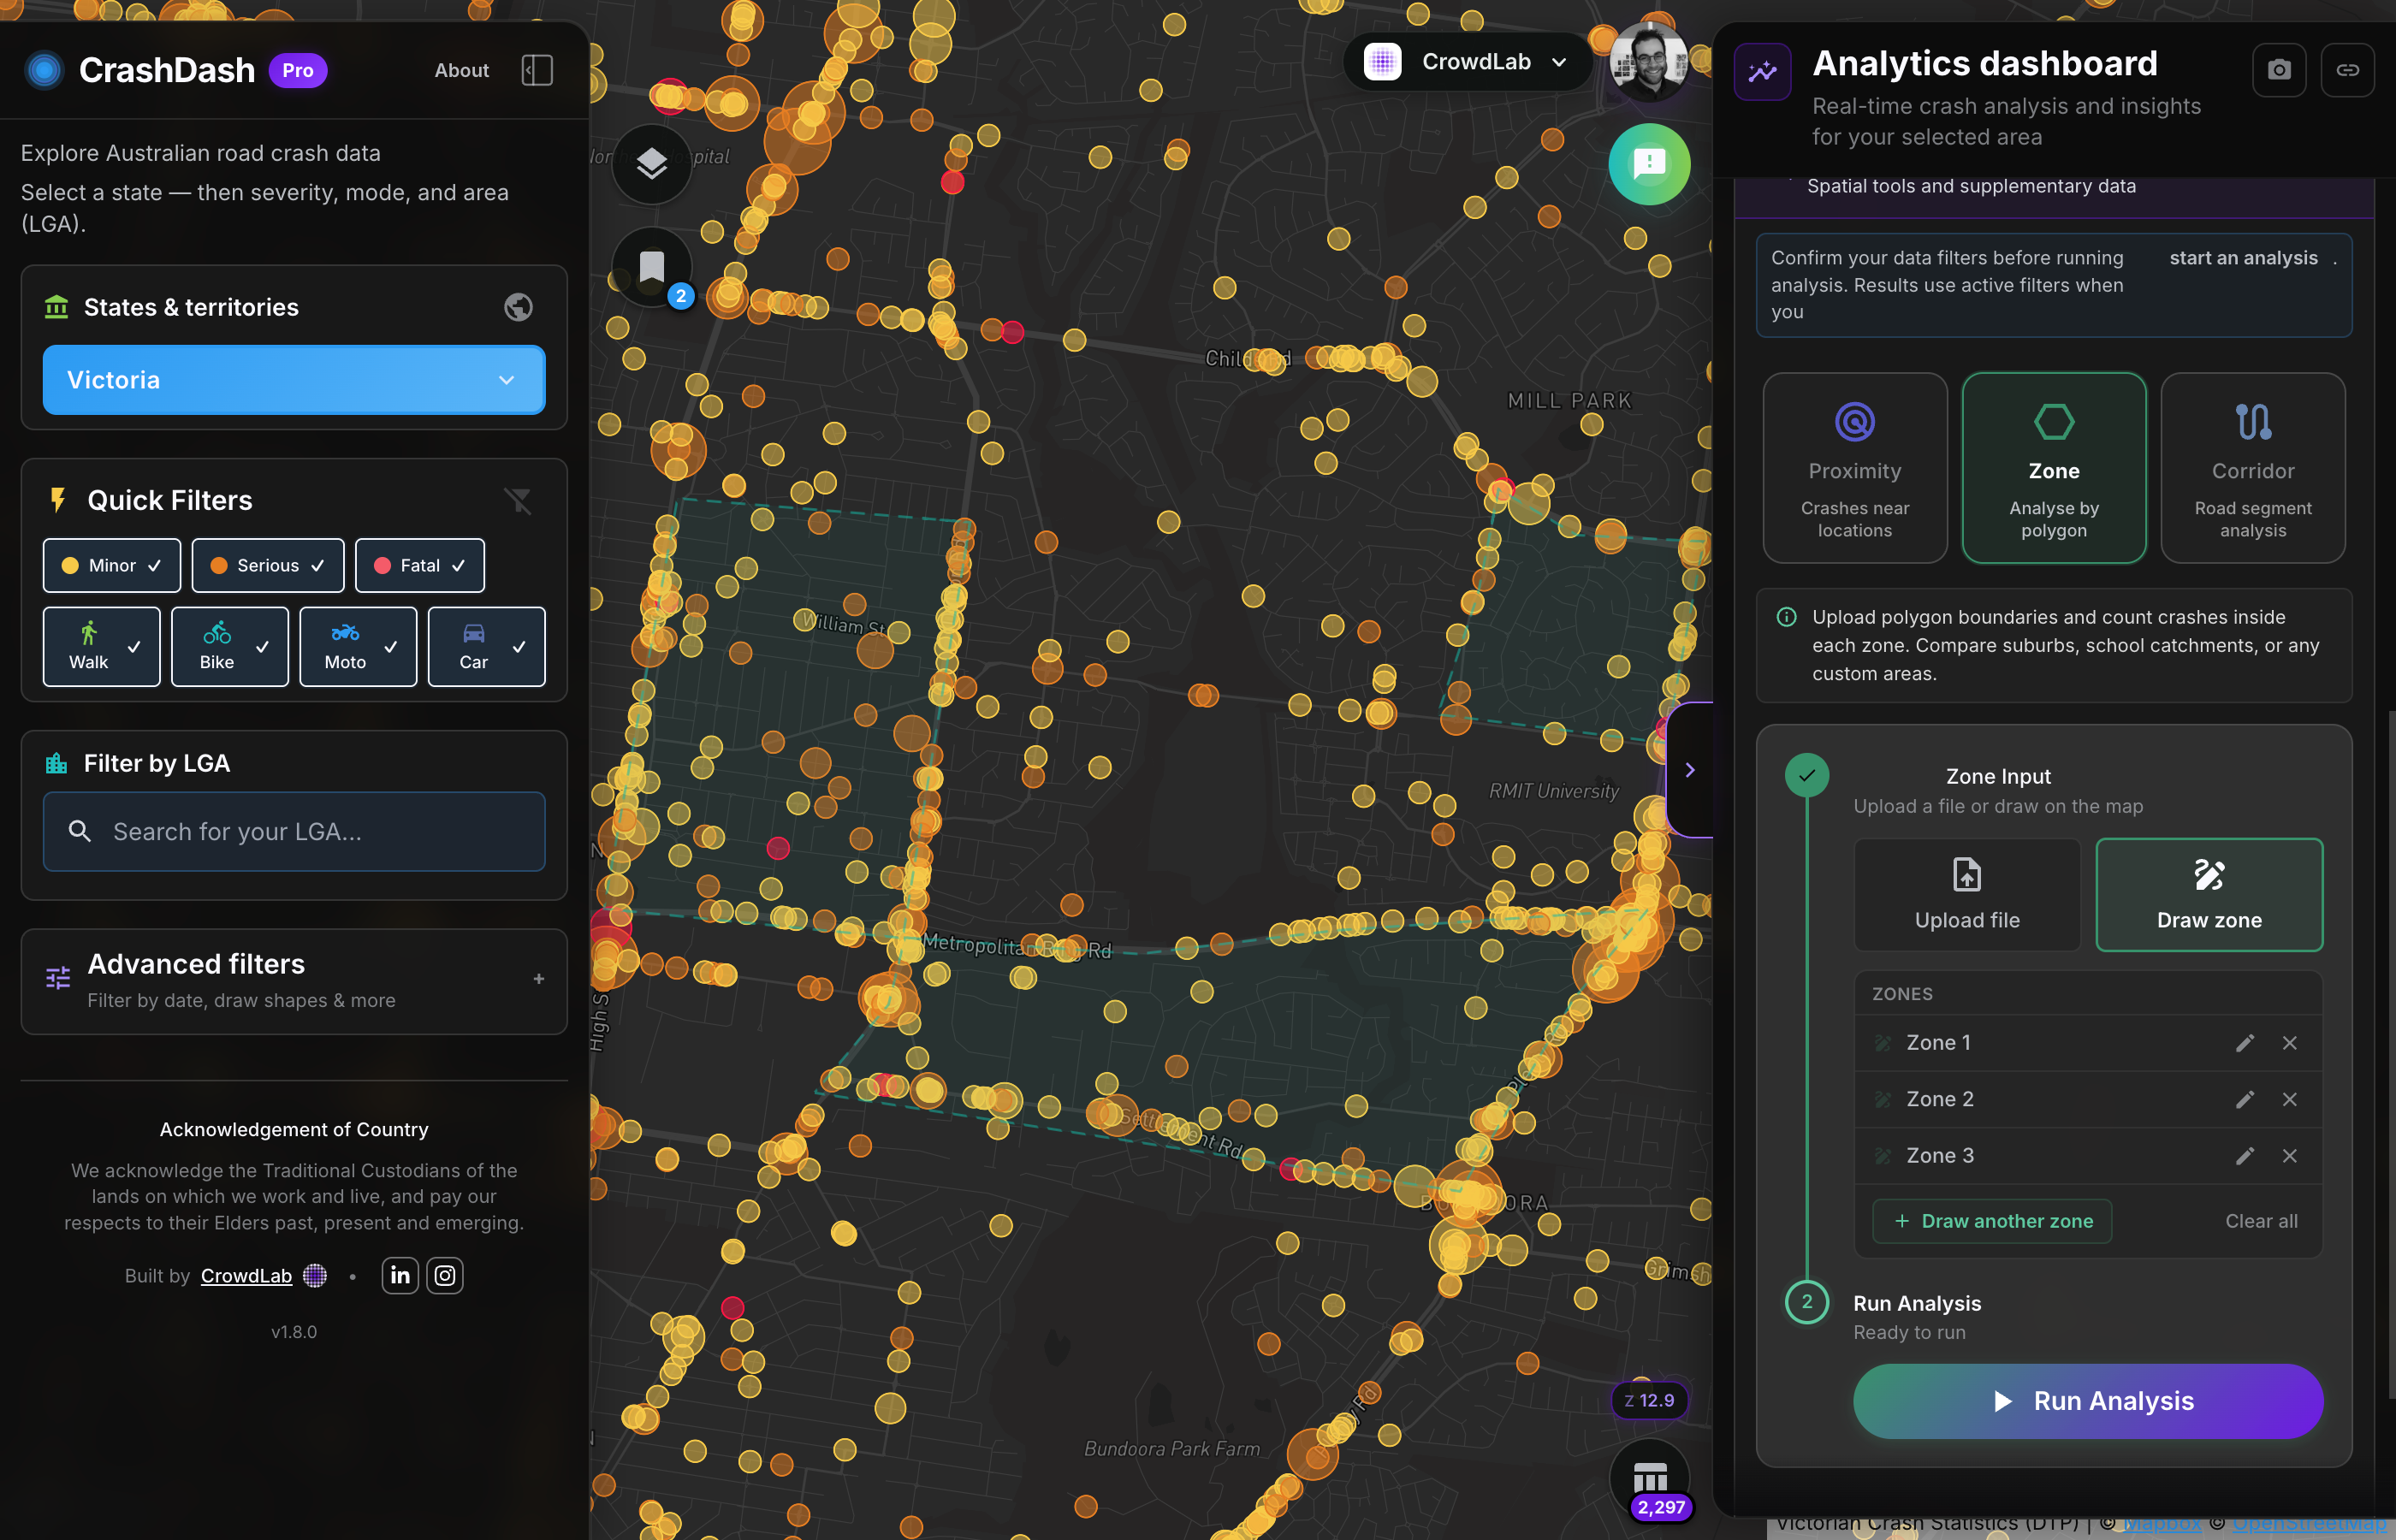Viewport: 2396px width, 1540px height.
Task: Open the bookmarks button with badge 2
Action: [652, 267]
